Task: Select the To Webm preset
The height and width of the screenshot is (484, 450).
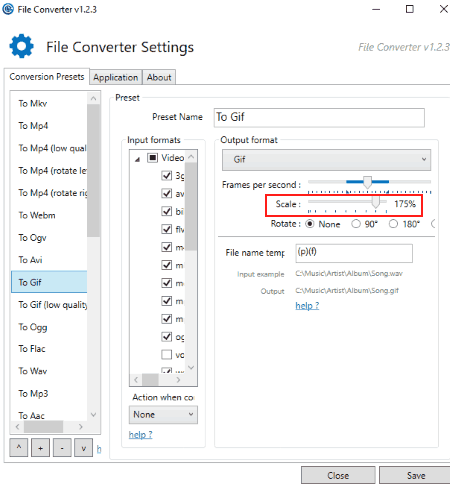Action: [x=49, y=215]
